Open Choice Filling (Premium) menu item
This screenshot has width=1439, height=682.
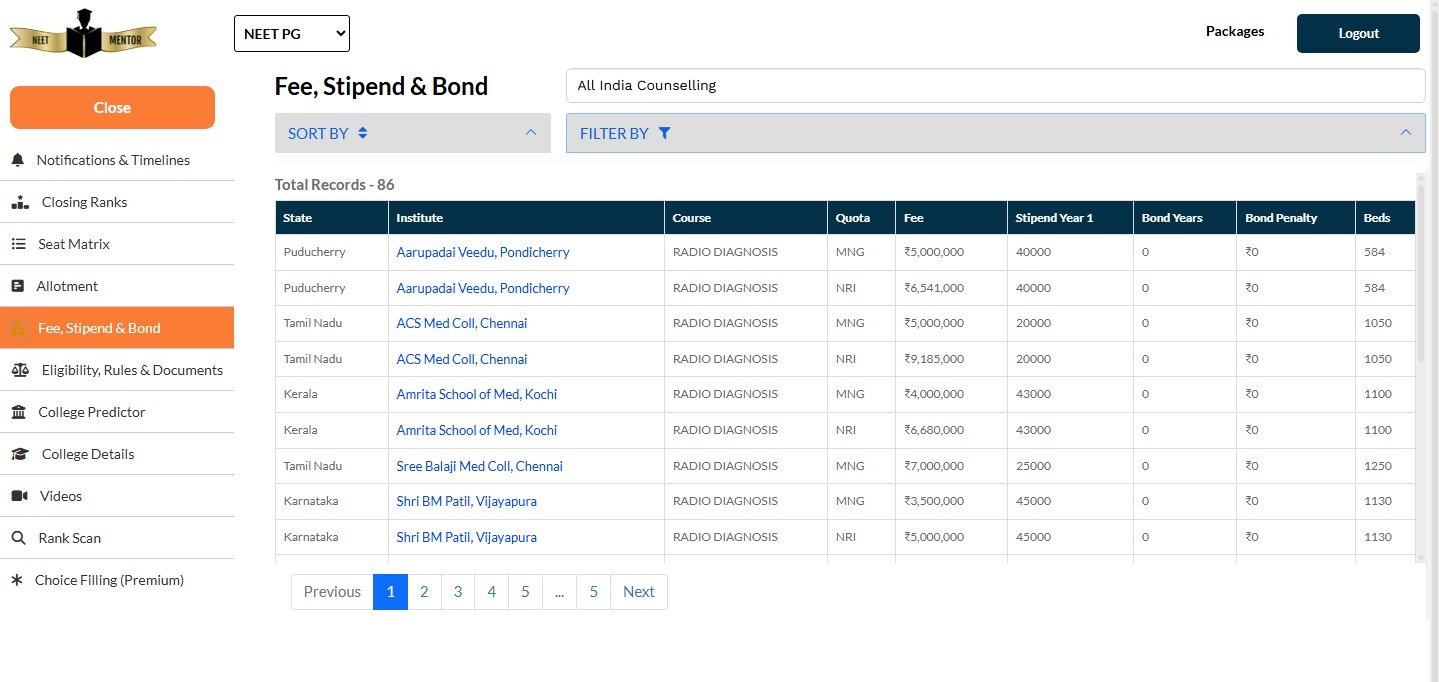click(x=109, y=580)
